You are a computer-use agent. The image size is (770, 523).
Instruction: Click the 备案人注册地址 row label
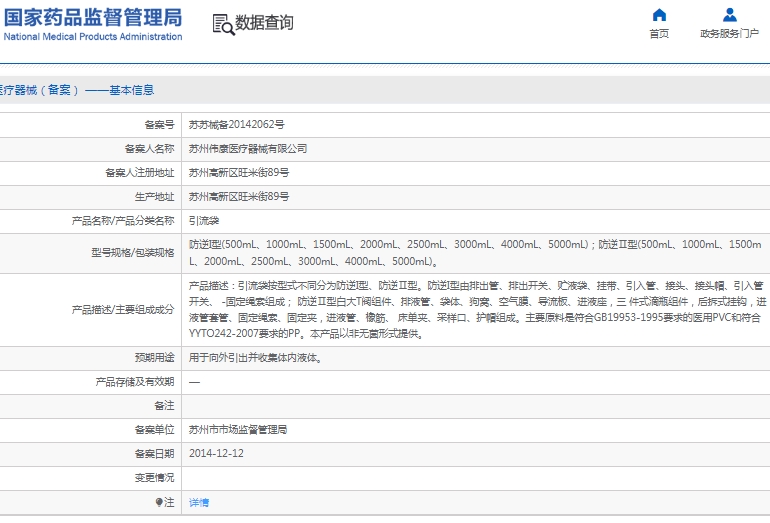point(140,173)
